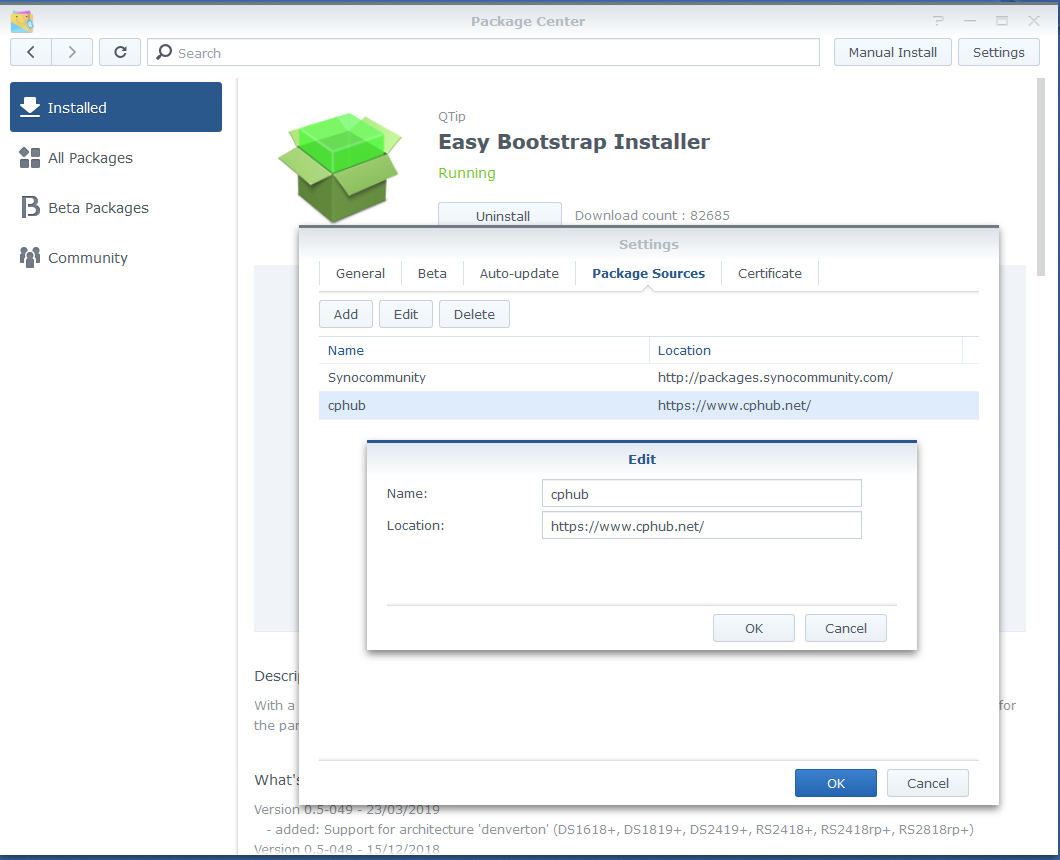Open the Manual Install dialog

892,52
